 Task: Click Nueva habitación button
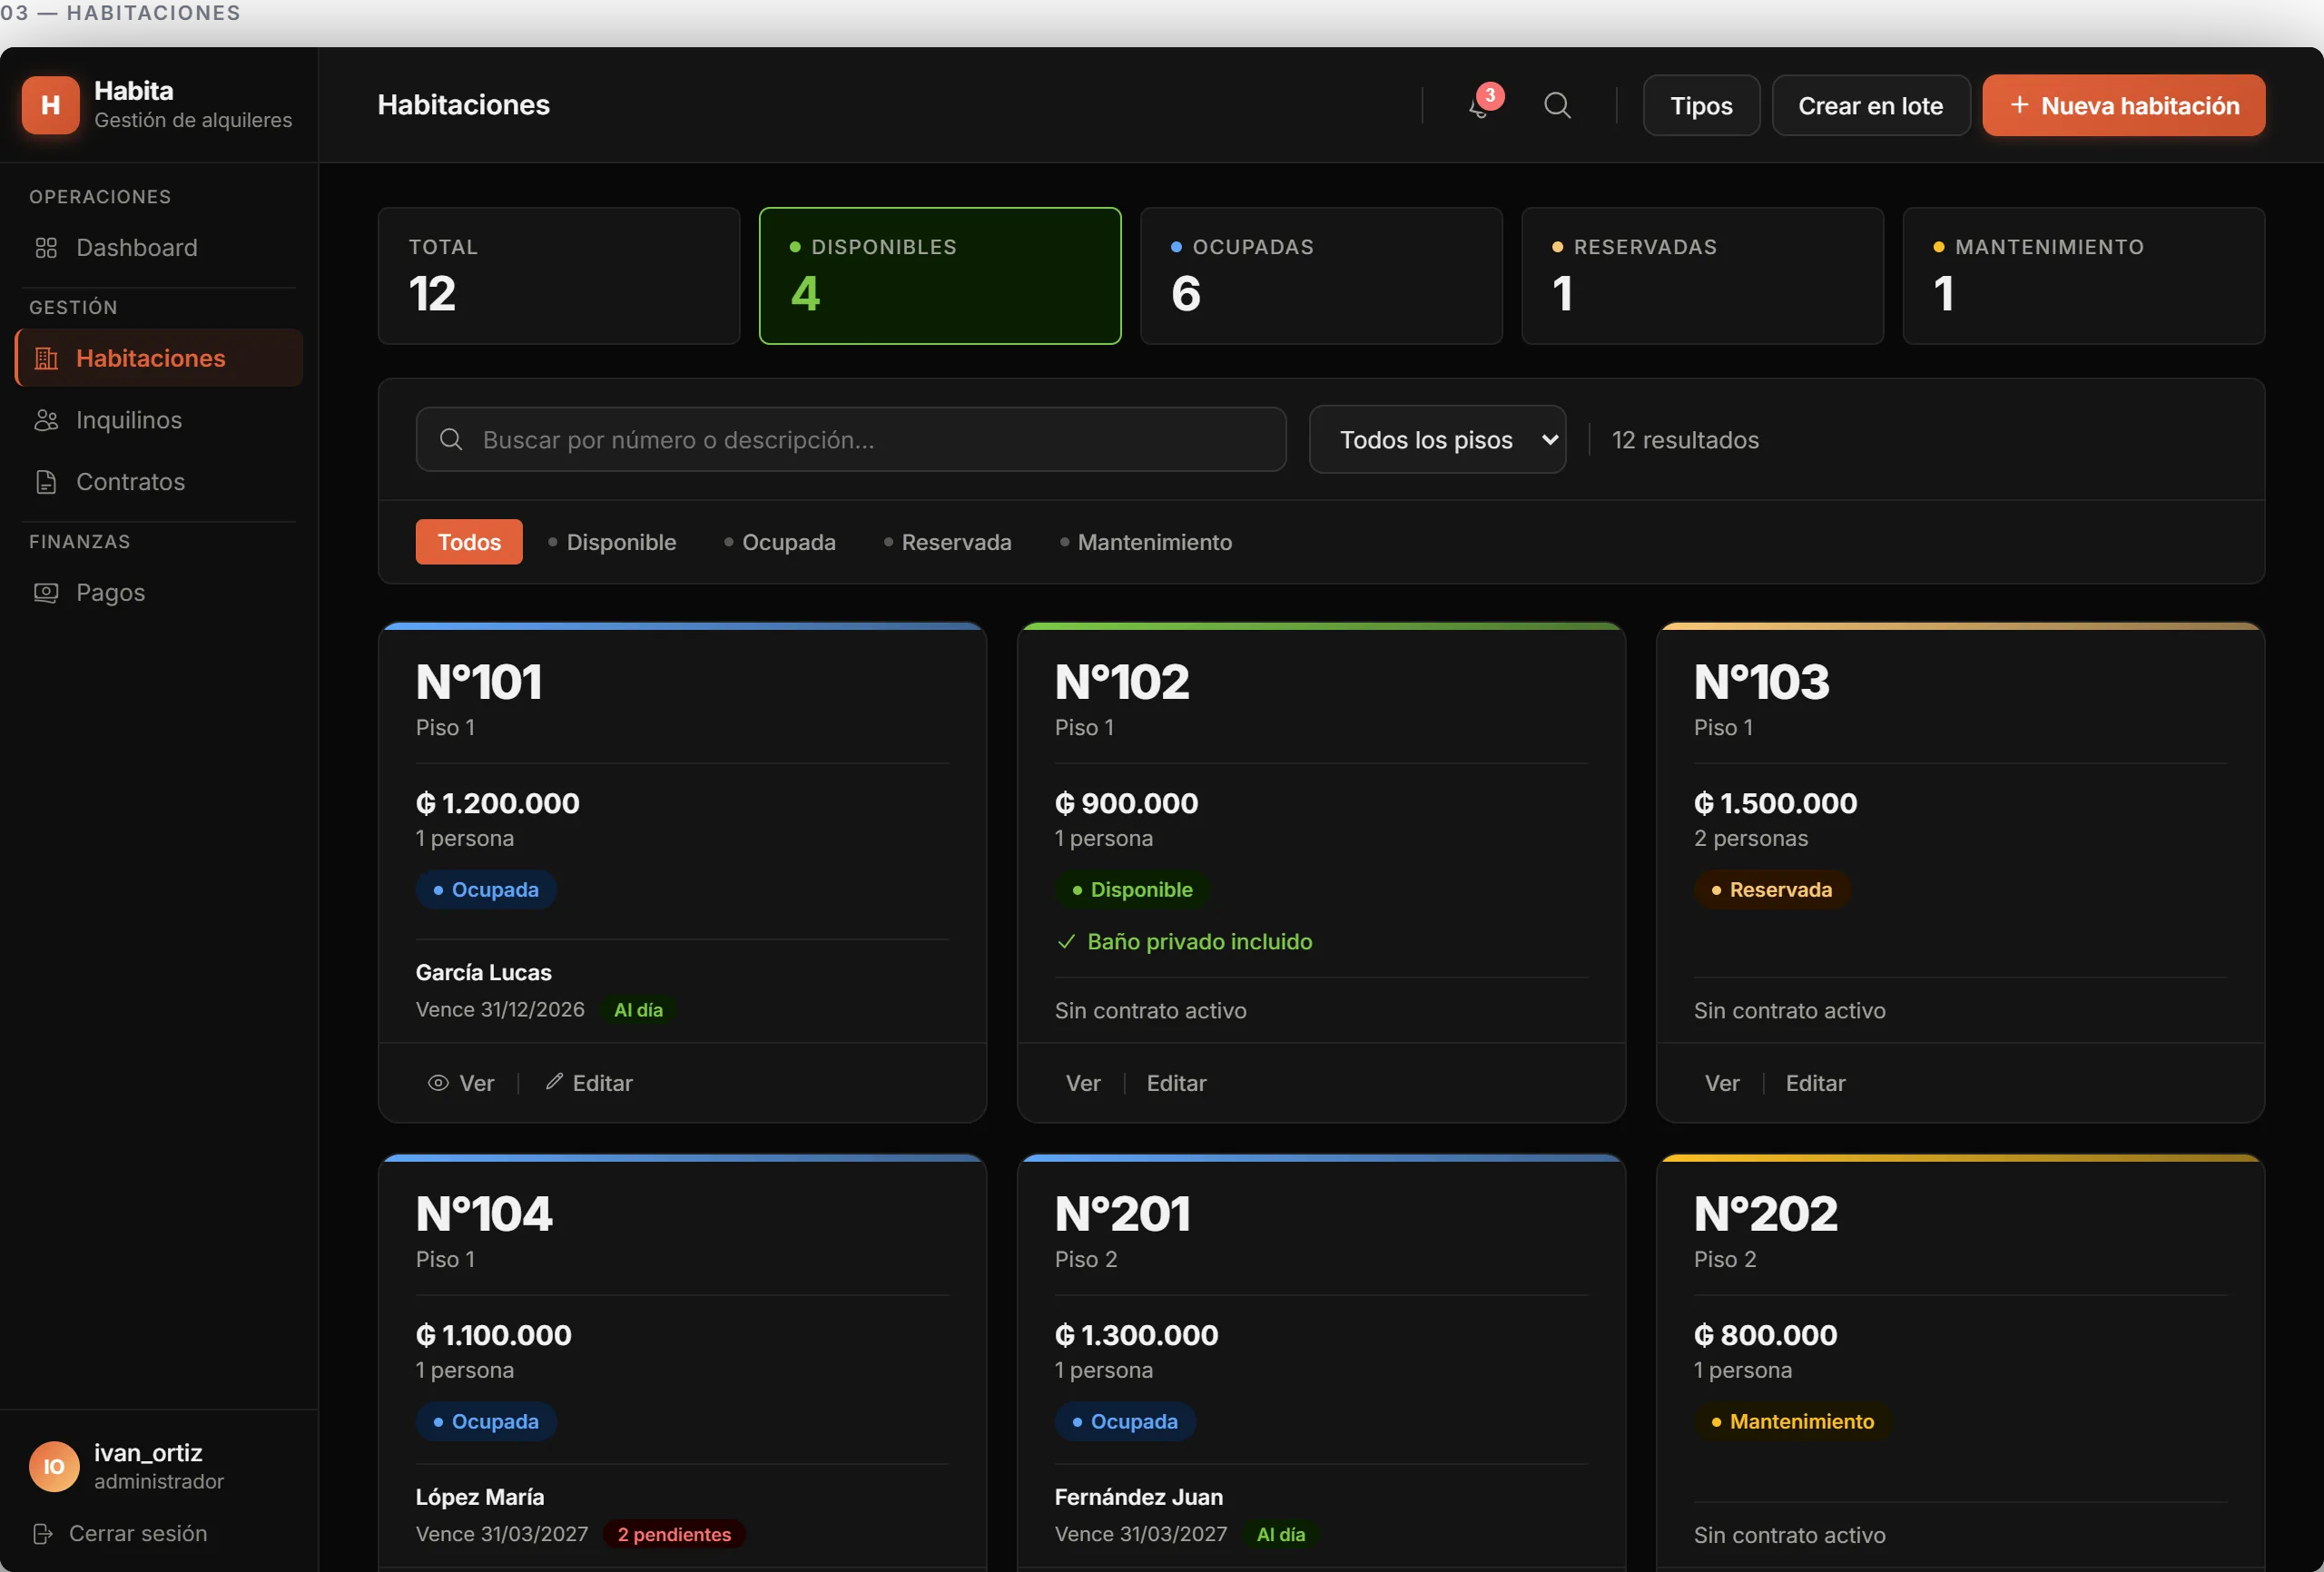(x=2123, y=105)
